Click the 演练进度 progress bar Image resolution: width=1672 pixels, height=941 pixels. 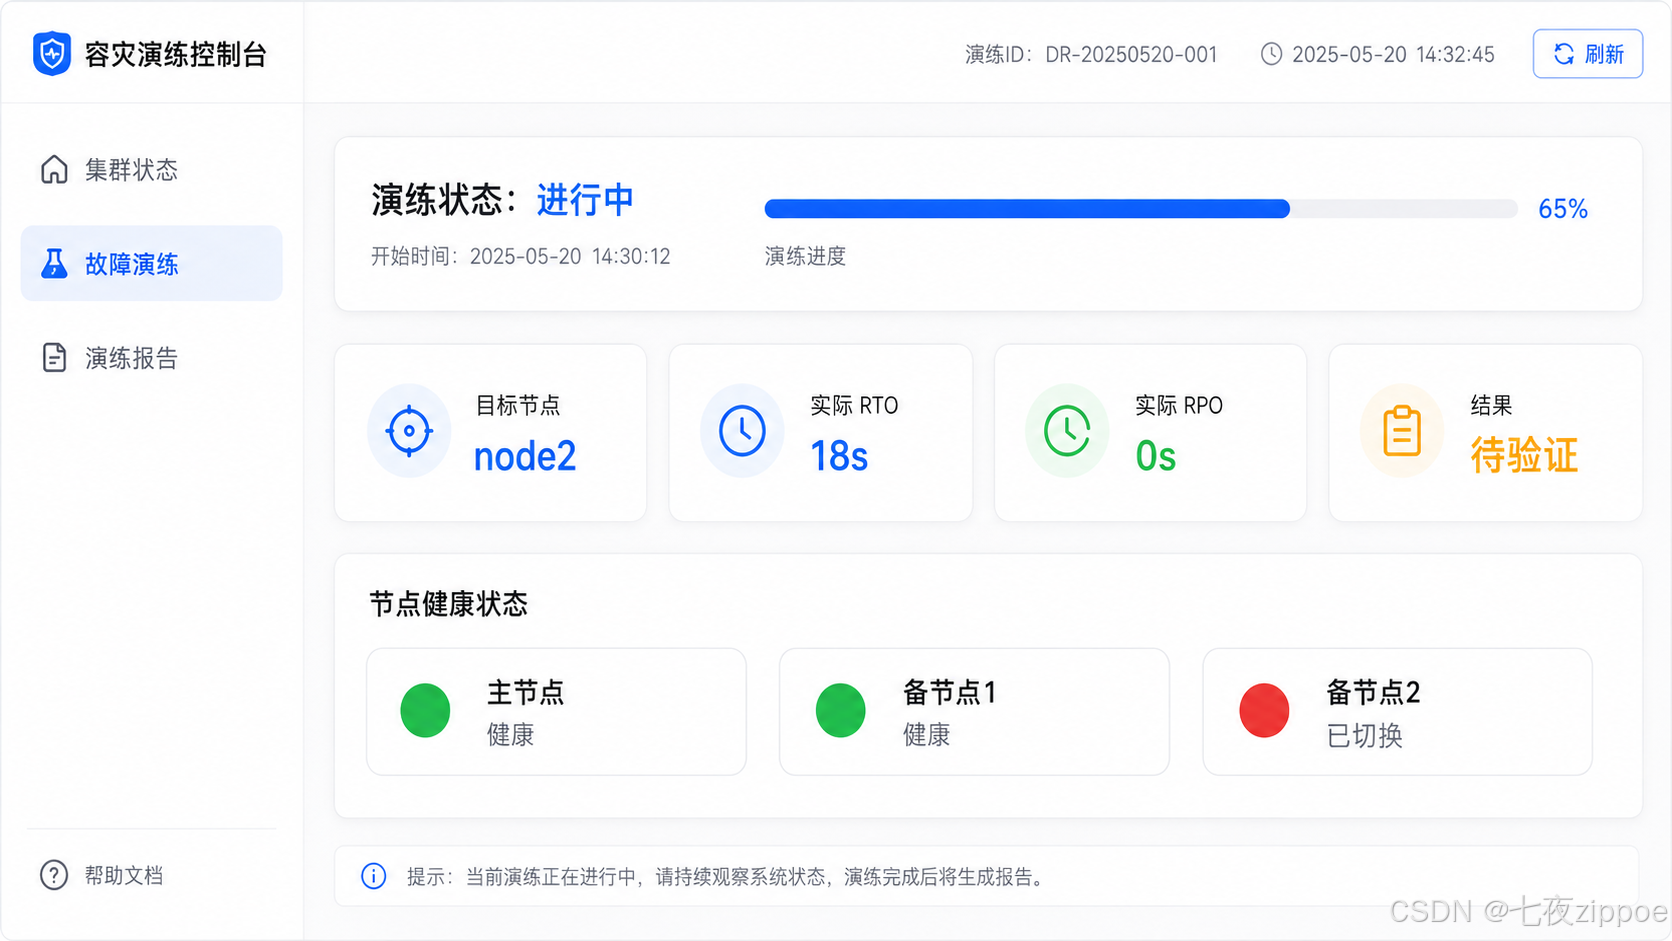pos(1141,209)
